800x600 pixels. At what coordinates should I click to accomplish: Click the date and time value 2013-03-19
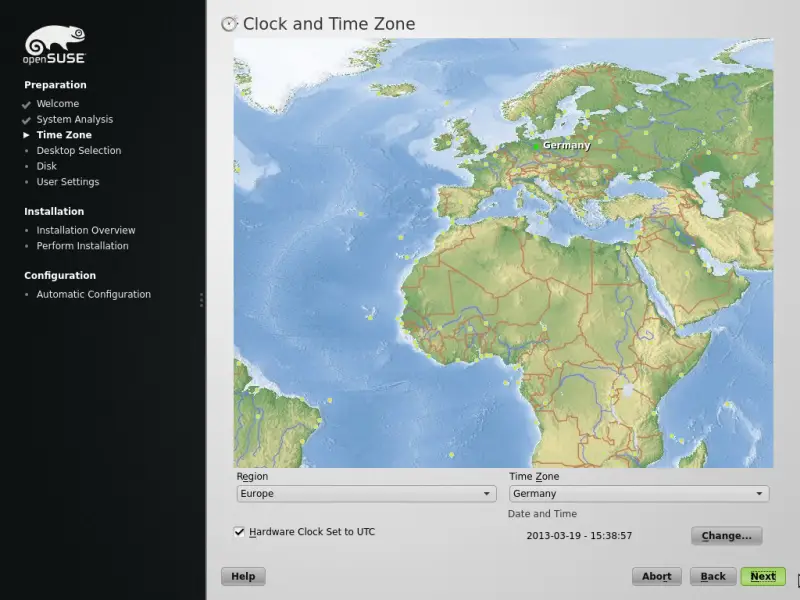(x=579, y=536)
